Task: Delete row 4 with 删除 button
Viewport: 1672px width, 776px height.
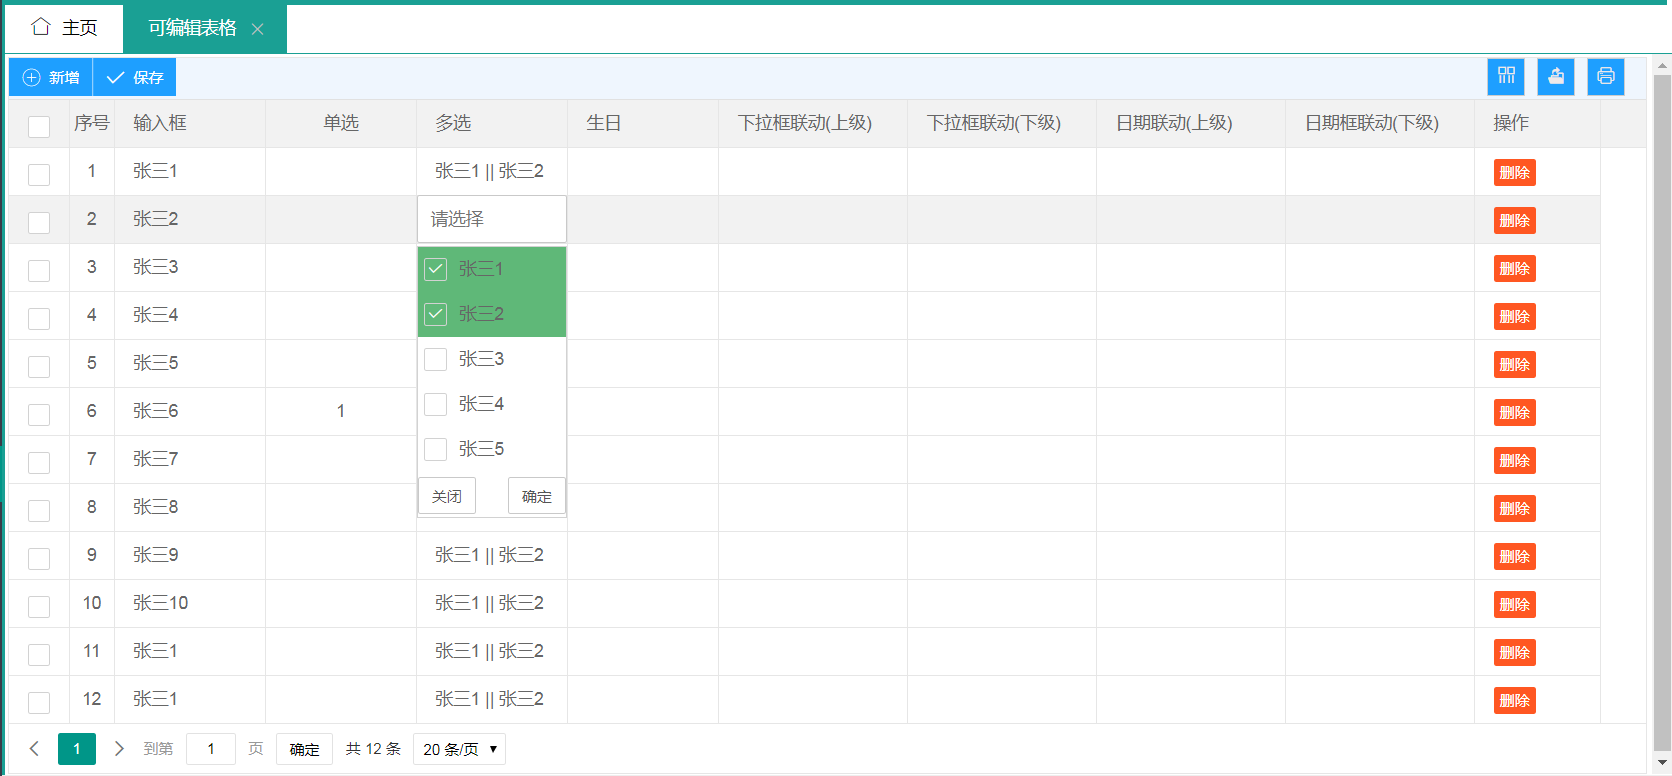Action: click(x=1515, y=316)
